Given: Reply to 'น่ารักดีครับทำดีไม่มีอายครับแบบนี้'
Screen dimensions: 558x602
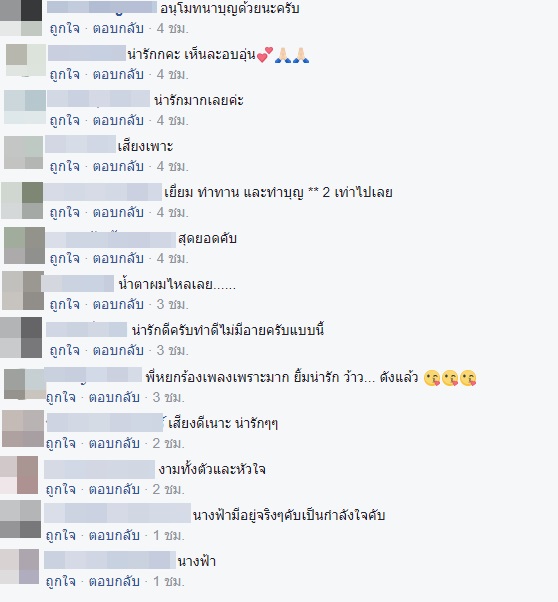Looking at the screenshot, I should tap(118, 351).
